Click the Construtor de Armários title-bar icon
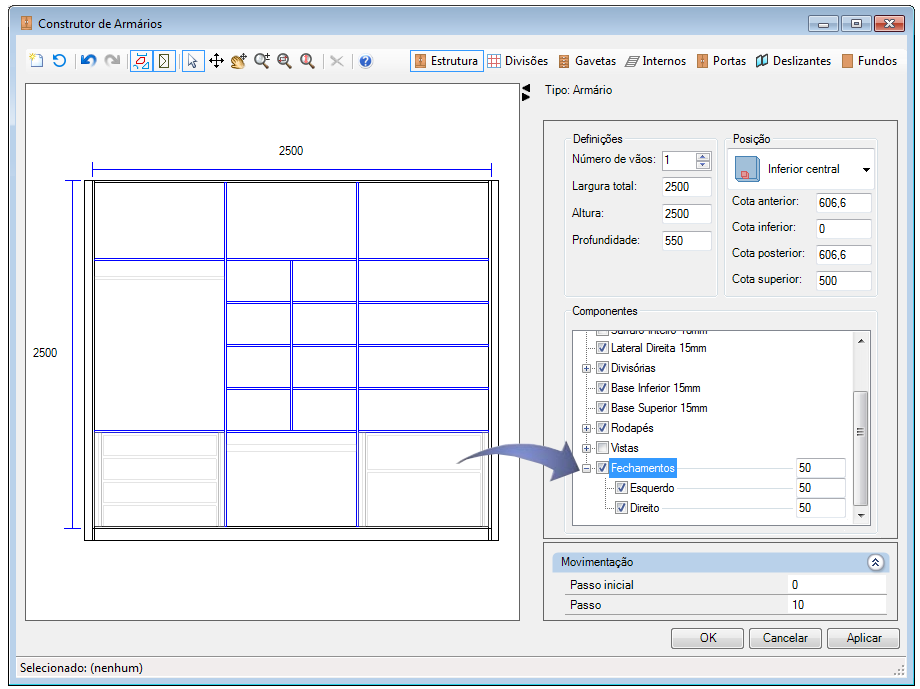The height and width of the screenshot is (689, 920). point(26,23)
